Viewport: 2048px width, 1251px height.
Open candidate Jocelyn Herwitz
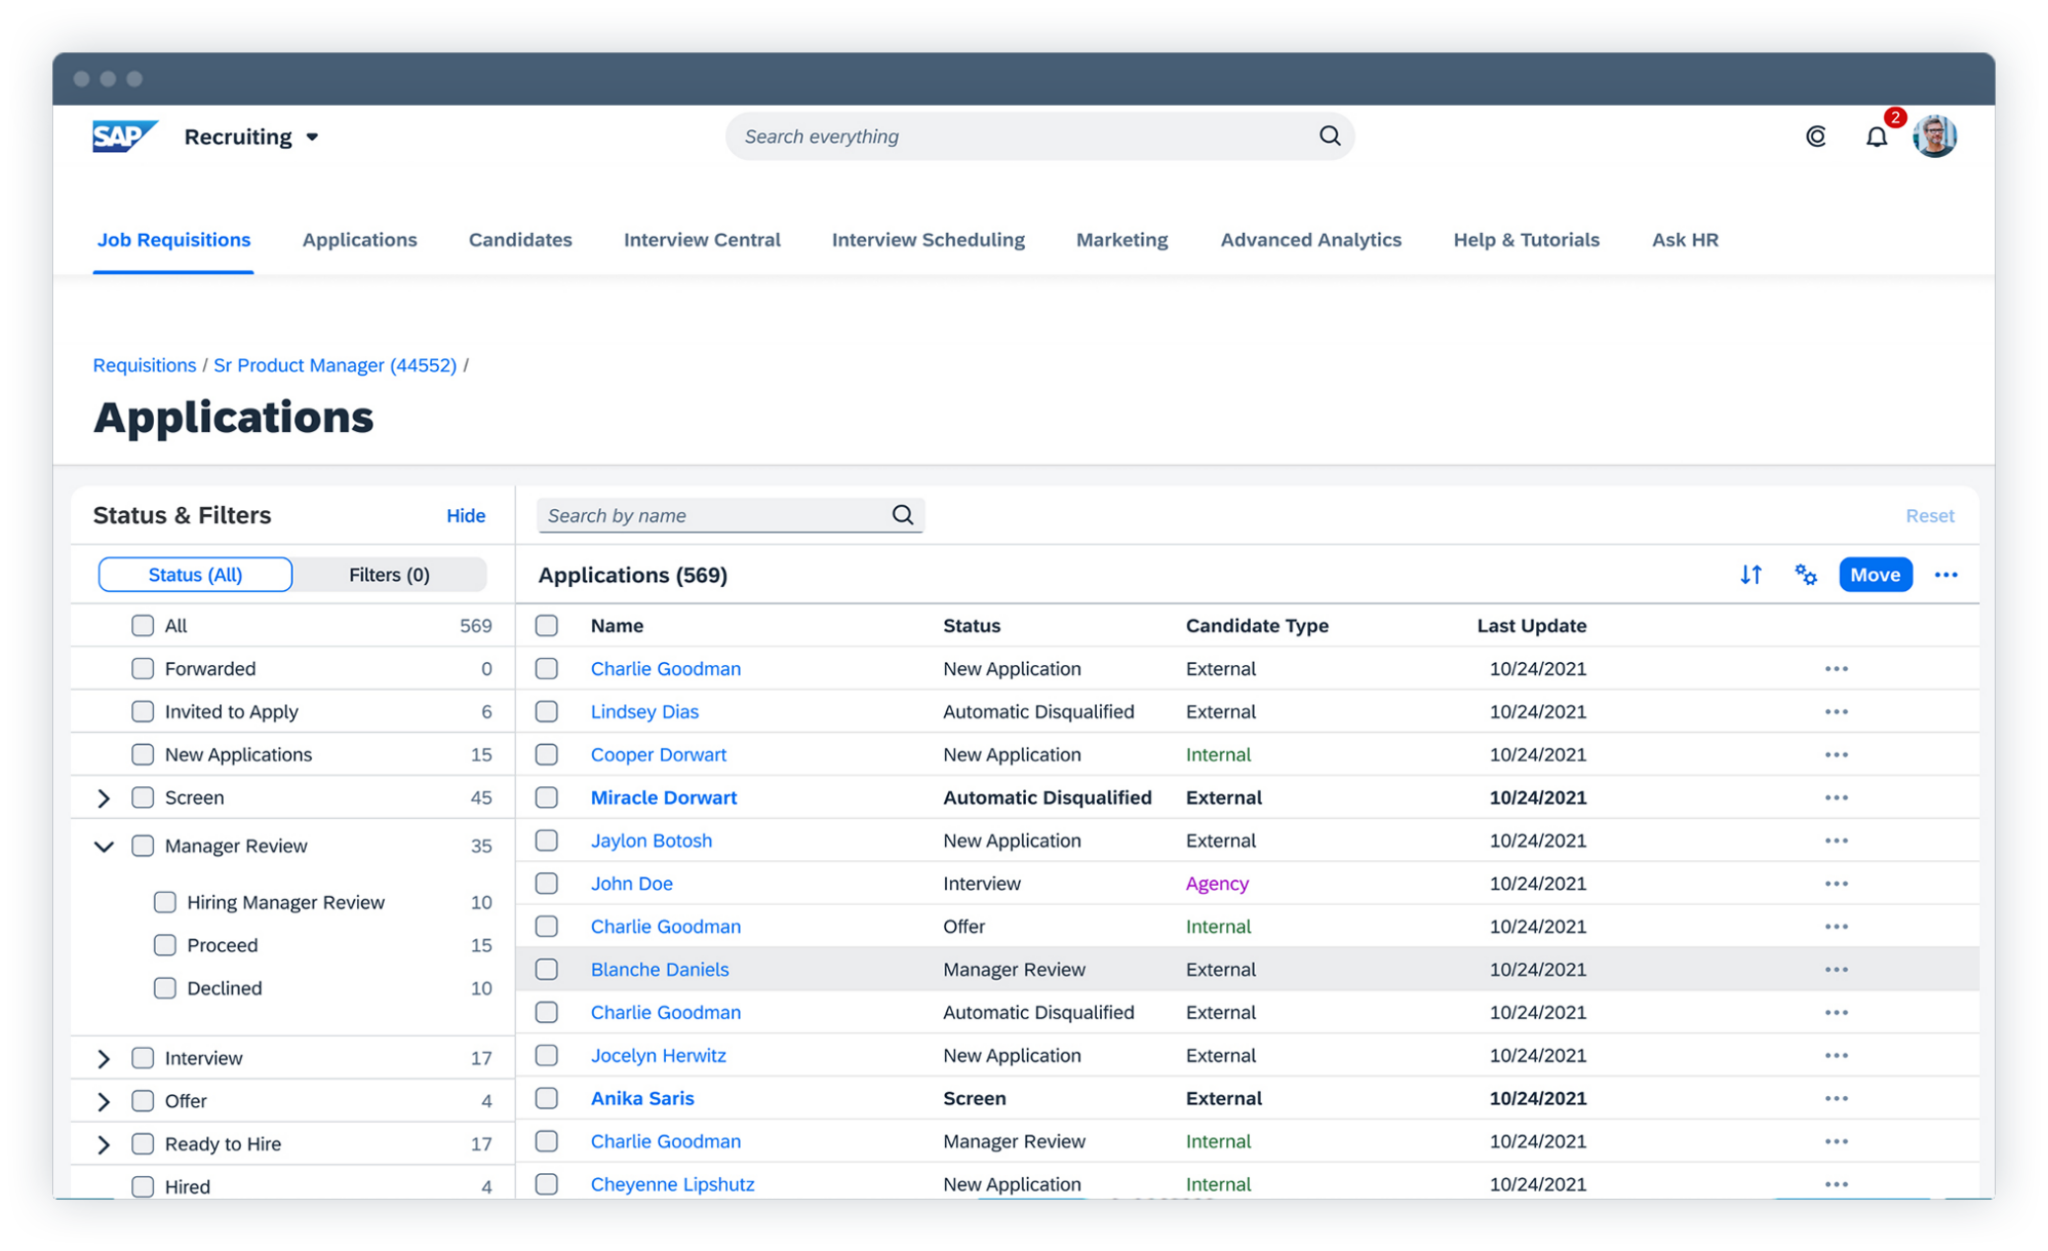pos(658,1056)
